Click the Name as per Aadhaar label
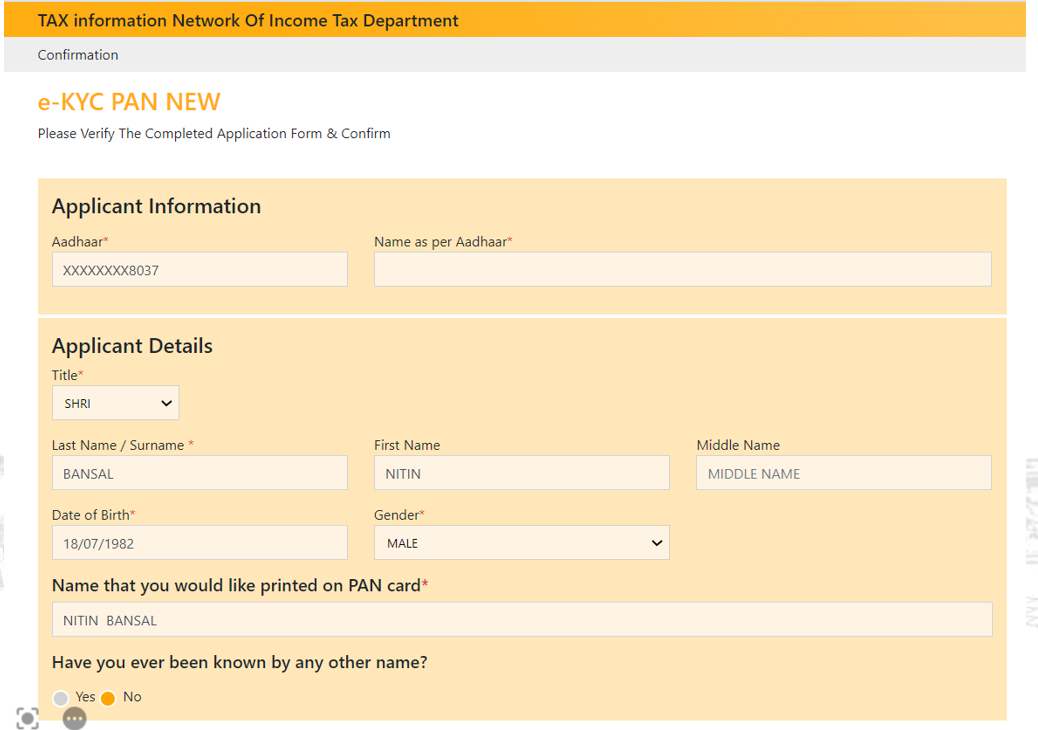The image size is (1038, 730). click(443, 242)
